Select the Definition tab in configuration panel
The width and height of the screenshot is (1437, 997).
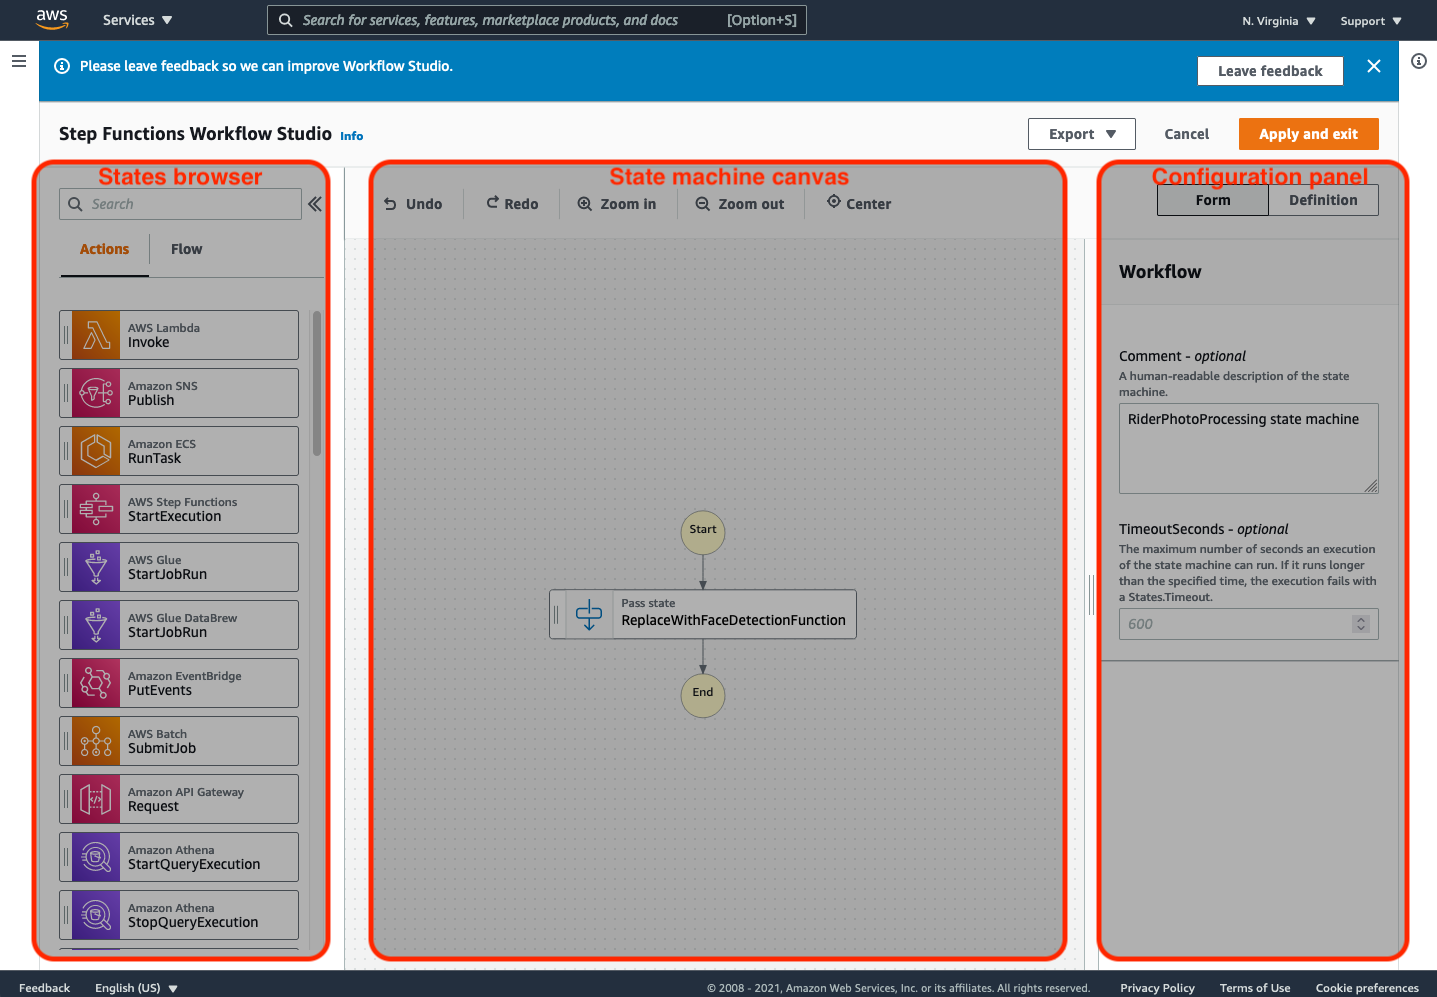[x=1323, y=200]
